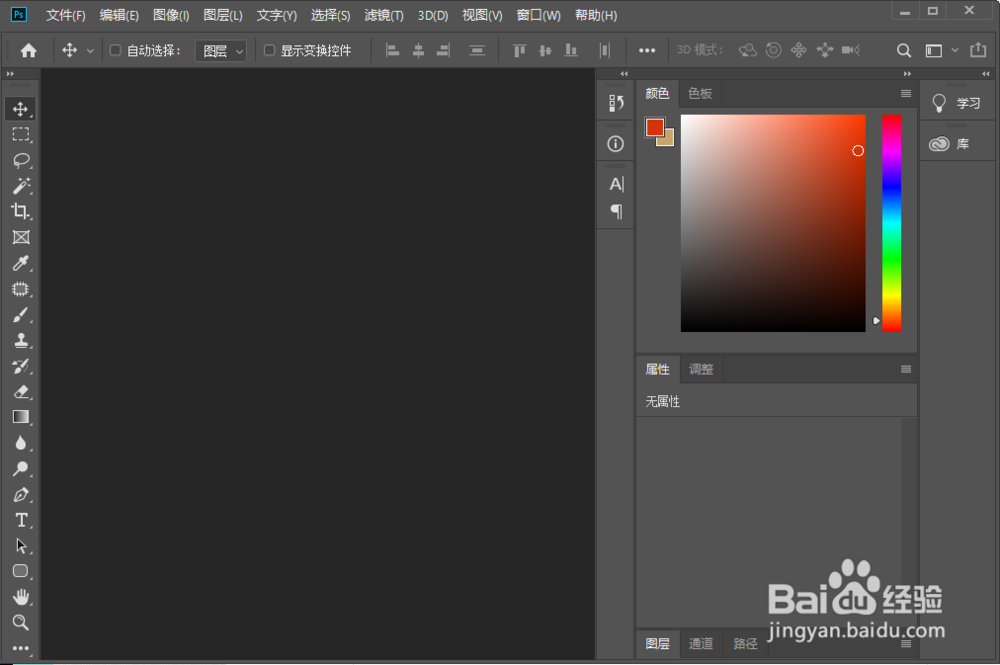Screen dimensions: 1000x665
Task: Open more align options three dots
Action: 647,50
